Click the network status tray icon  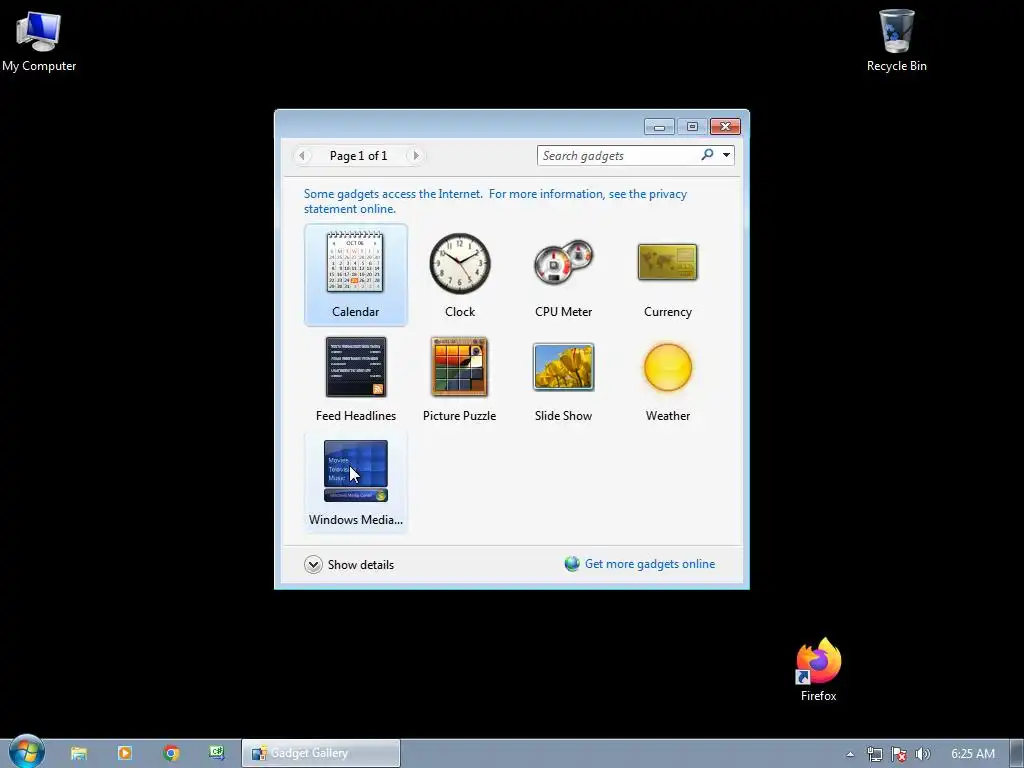874,754
